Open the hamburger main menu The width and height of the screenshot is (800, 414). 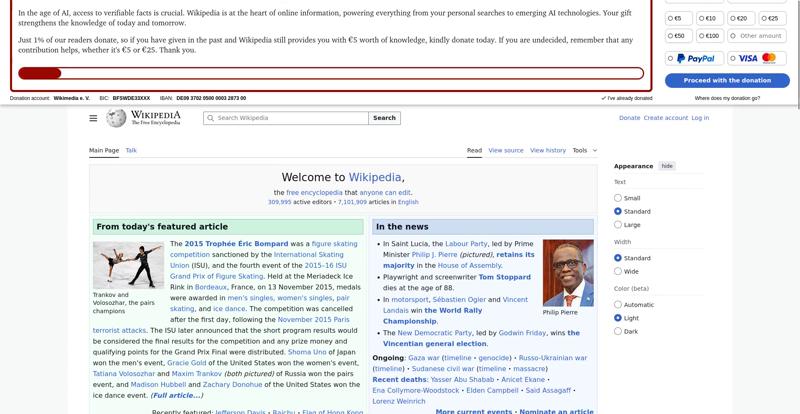click(93, 118)
